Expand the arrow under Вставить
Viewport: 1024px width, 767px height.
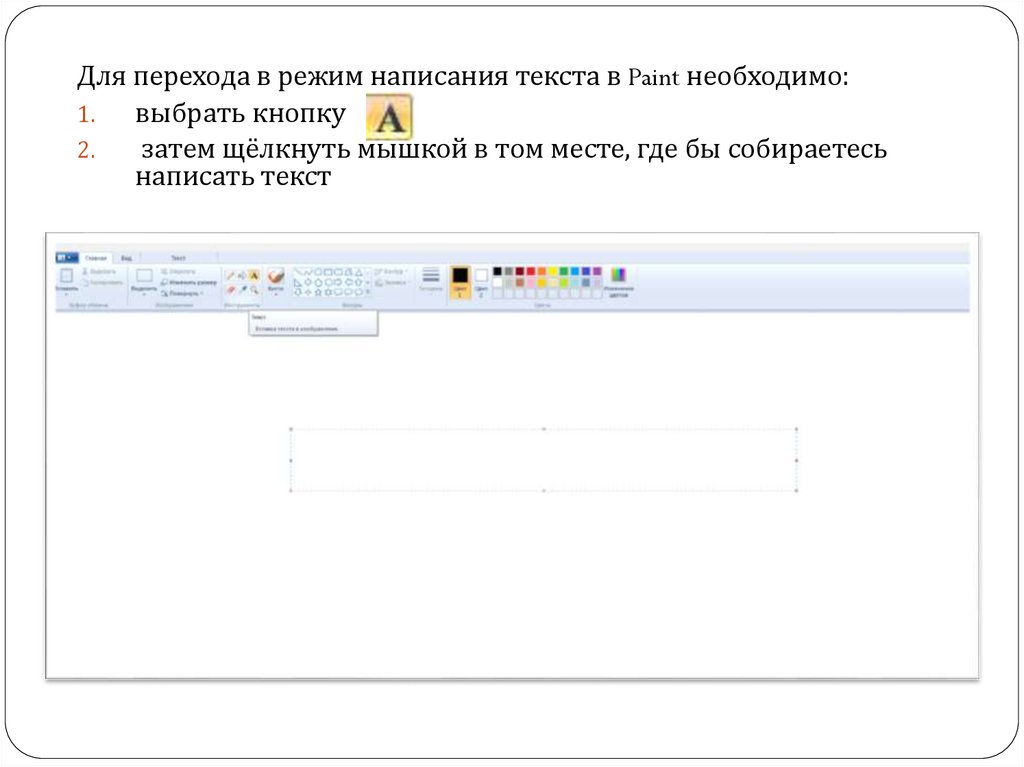(67, 293)
